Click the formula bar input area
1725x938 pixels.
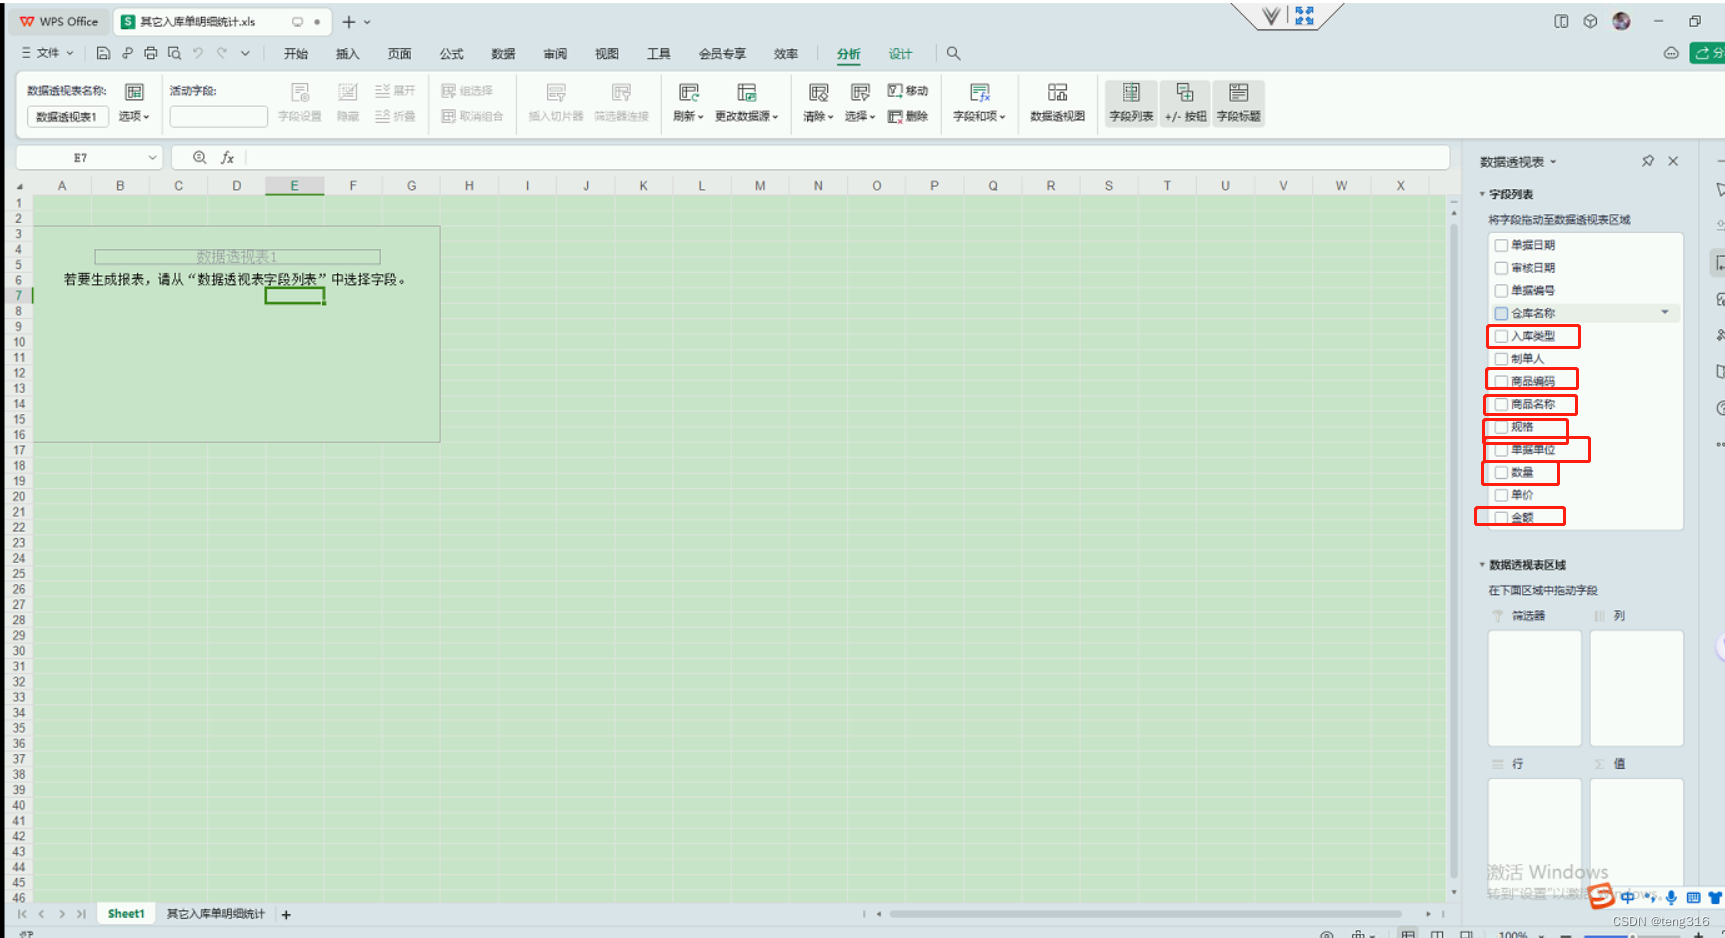tap(848, 157)
